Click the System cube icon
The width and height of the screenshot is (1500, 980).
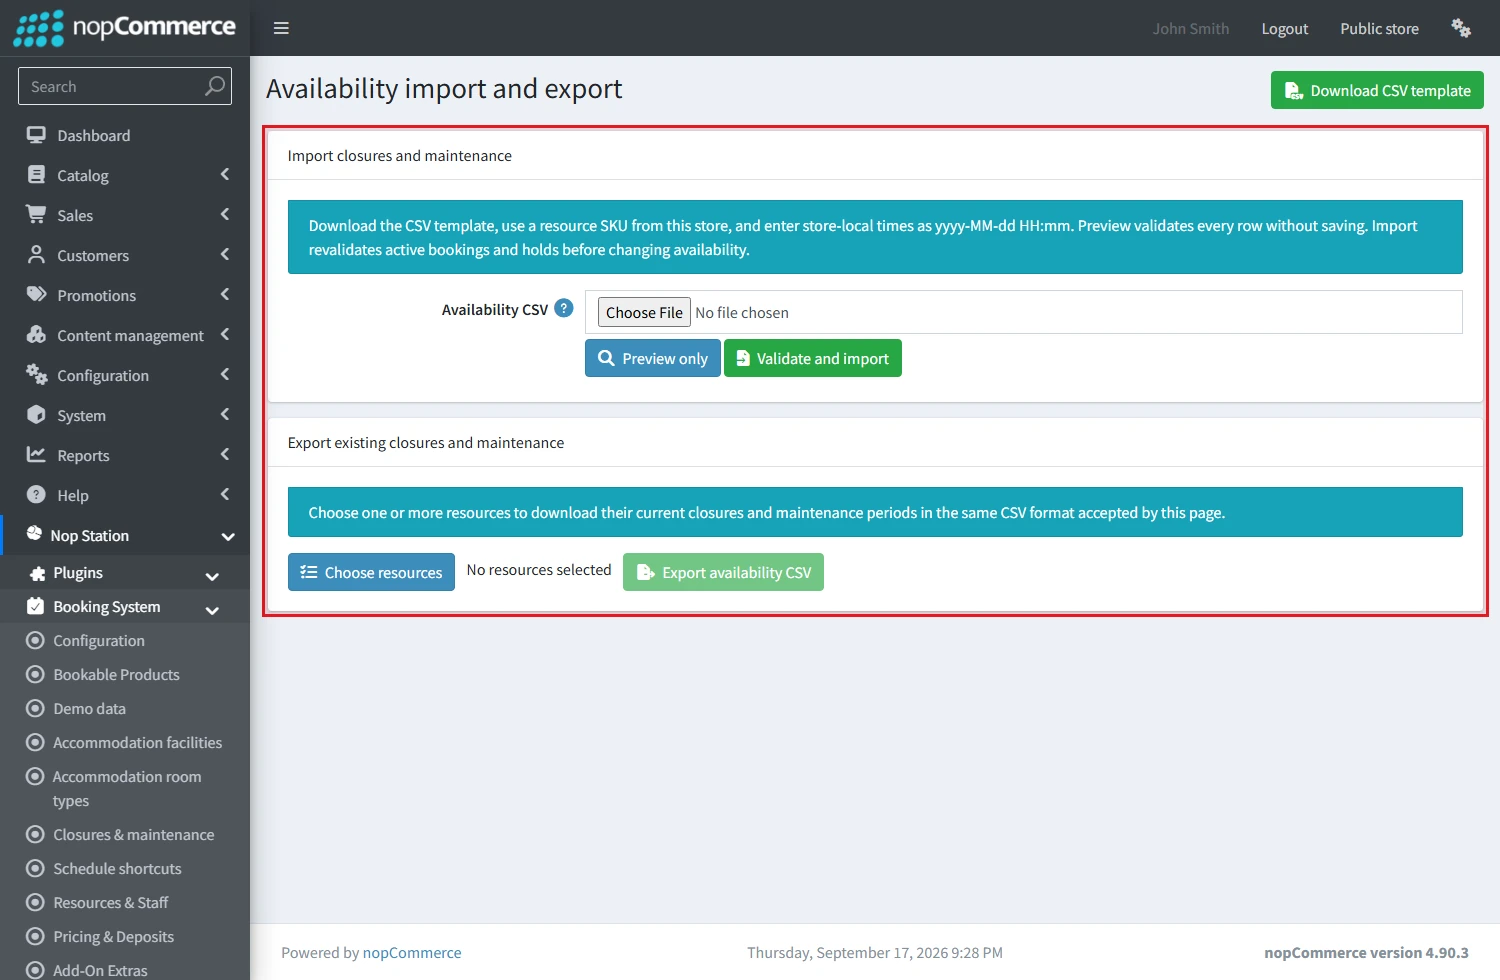[x=37, y=414]
